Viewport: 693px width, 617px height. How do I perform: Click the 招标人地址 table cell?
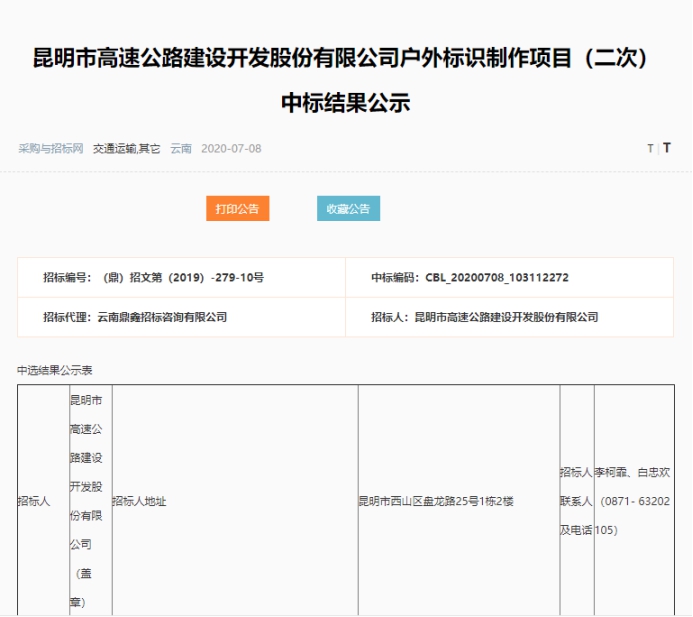(x=139, y=500)
